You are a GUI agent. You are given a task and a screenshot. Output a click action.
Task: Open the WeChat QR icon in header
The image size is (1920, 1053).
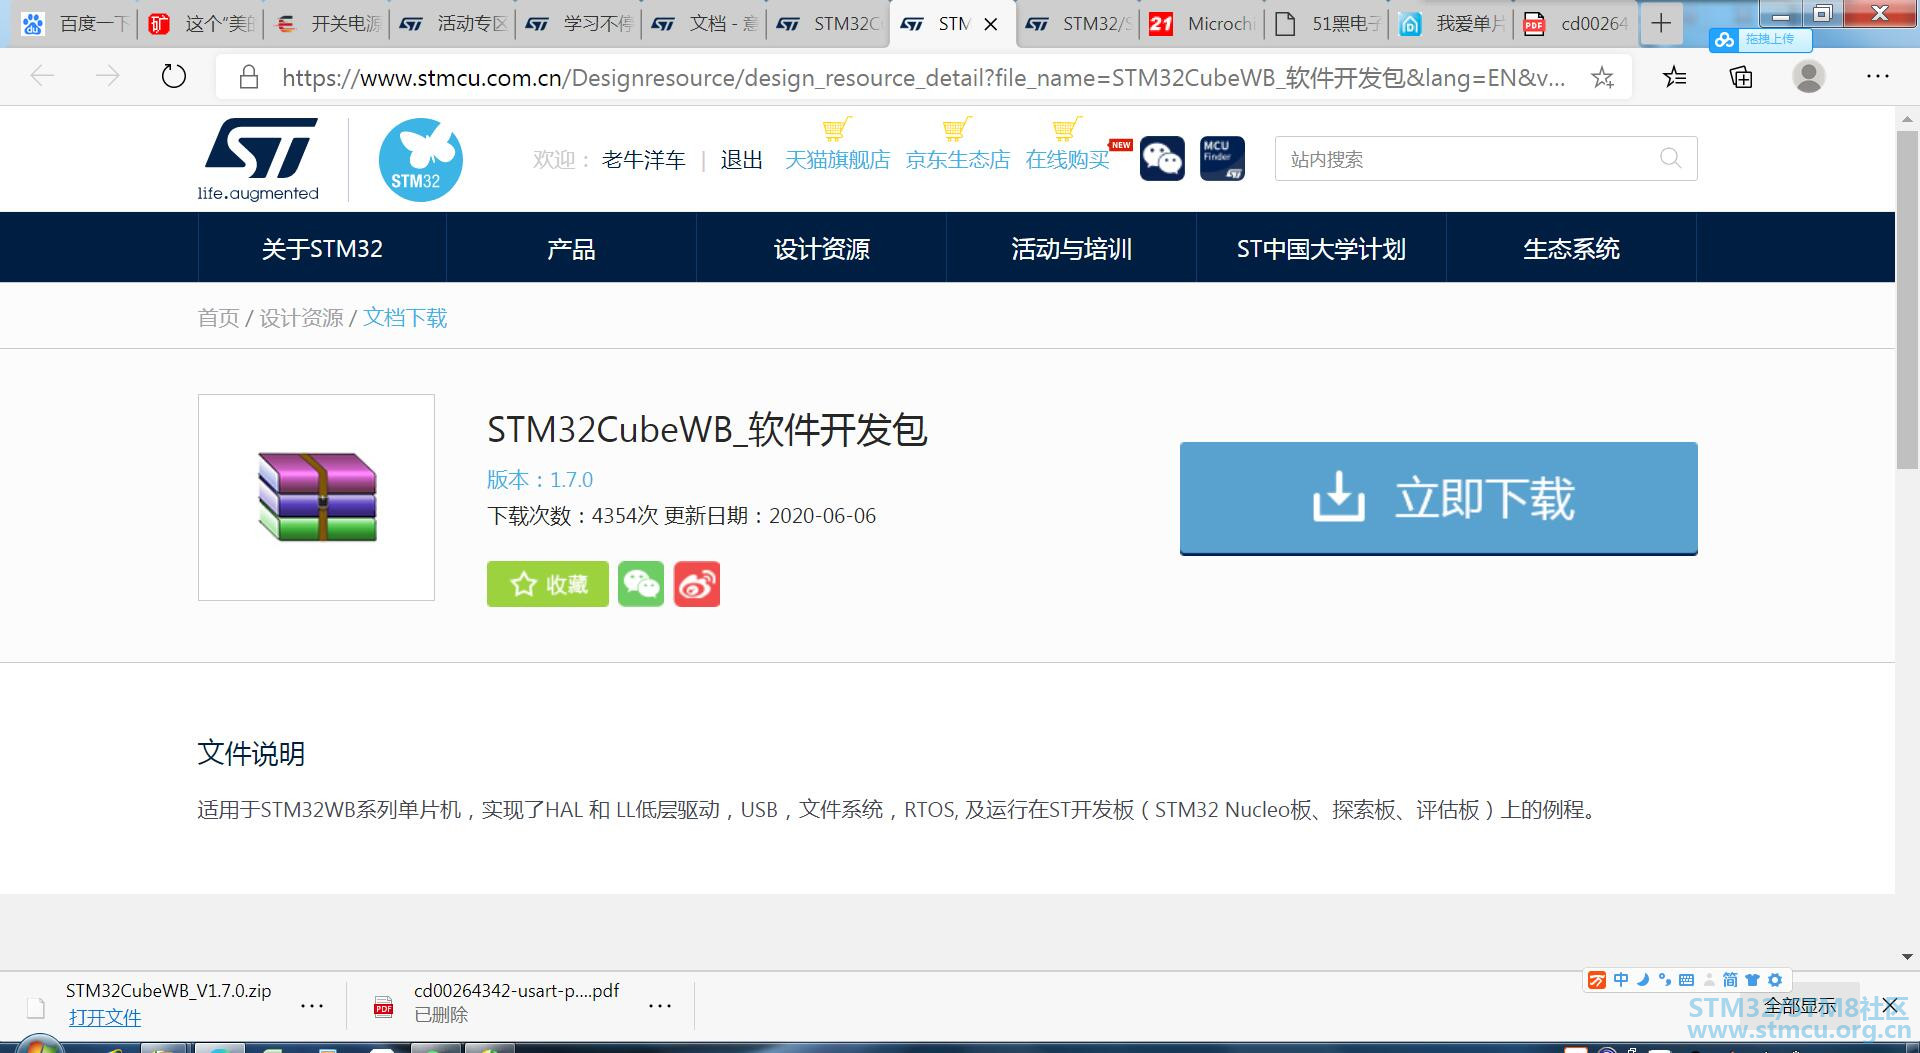(1162, 159)
